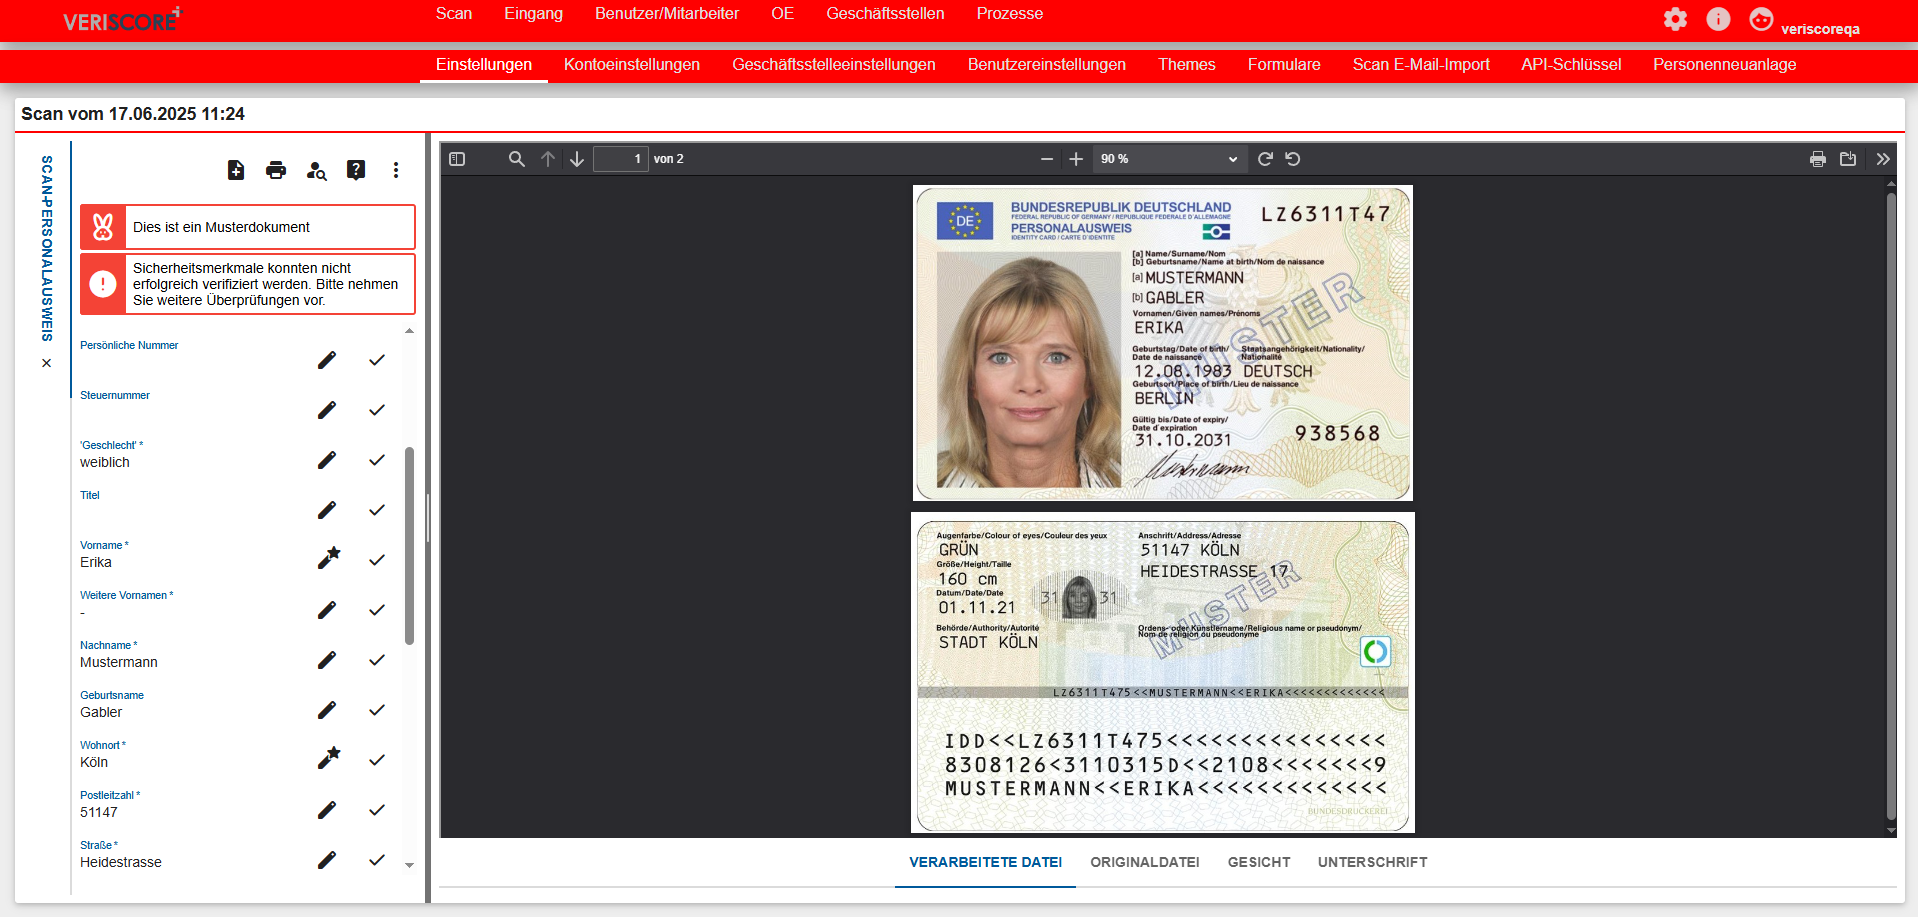1918x917 pixels.
Task: Toggle the PDF viewer sidebar
Action: coord(457,159)
